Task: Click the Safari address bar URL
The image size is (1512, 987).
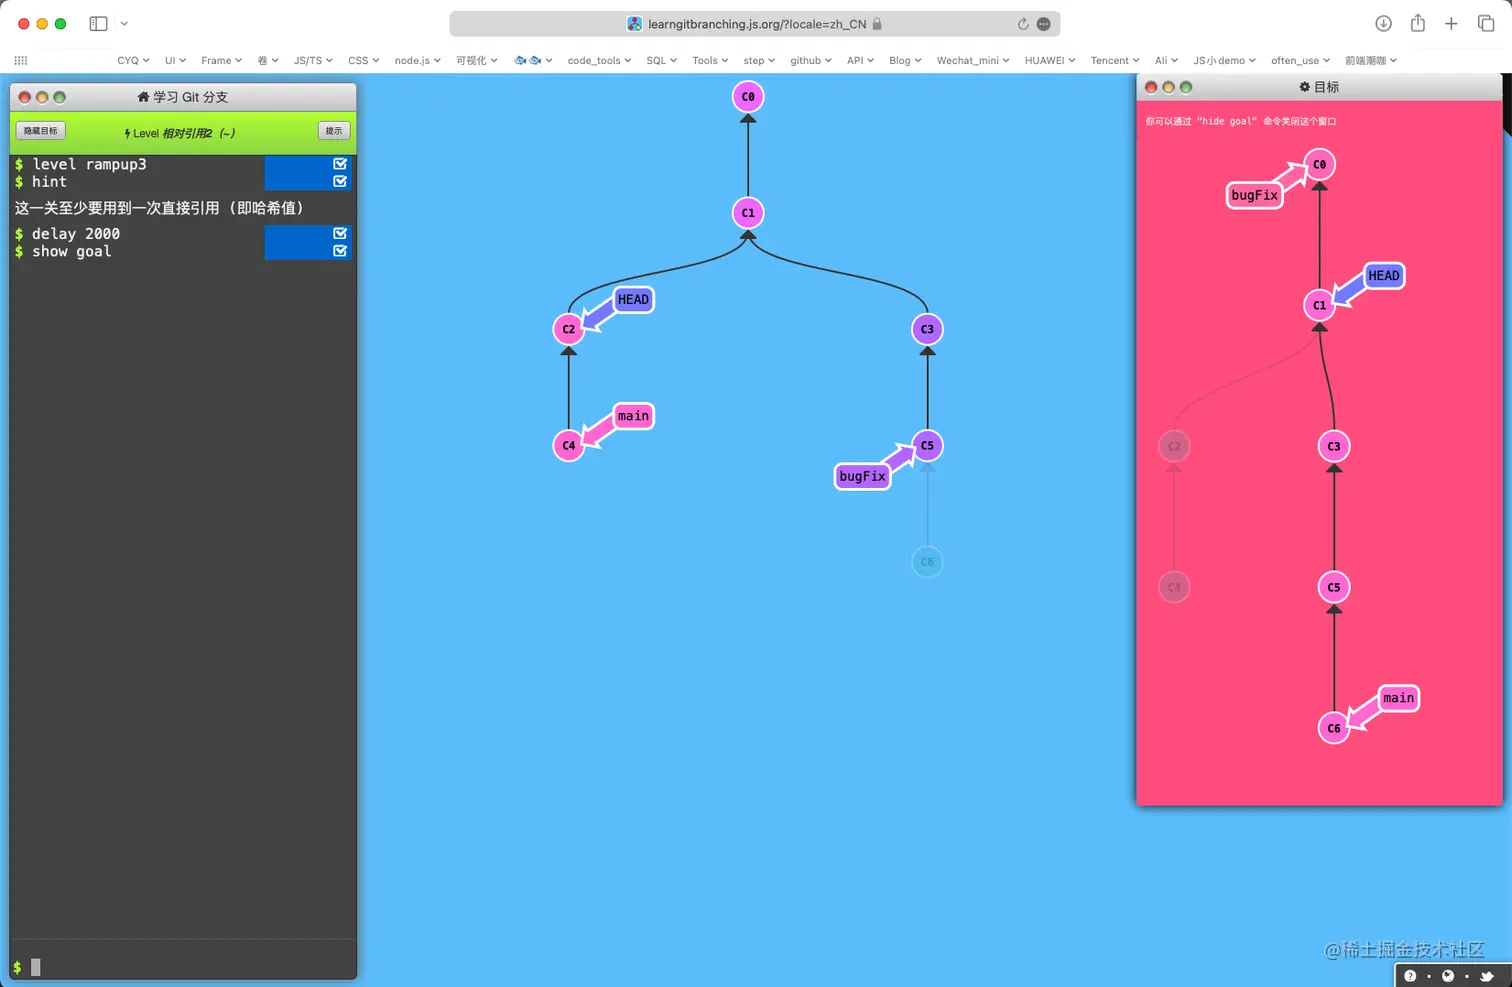Action: [756, 24]
